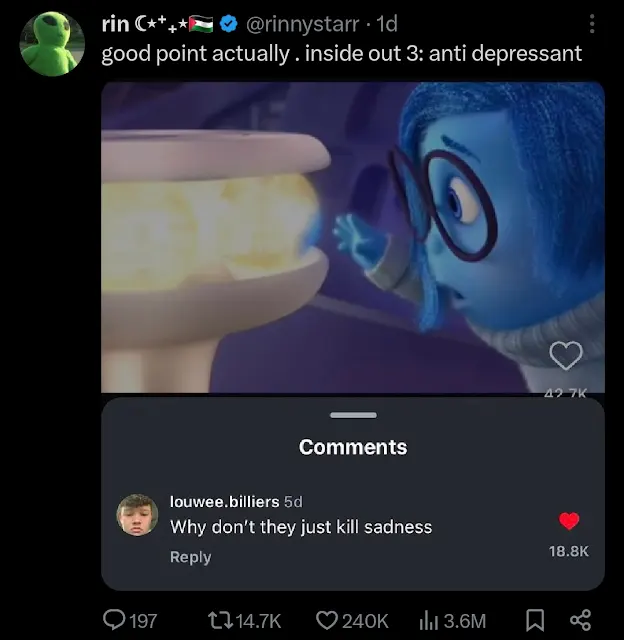Click the louwee.billiers username
This screenshot has width=624, height=640.
tap(224, 501)
